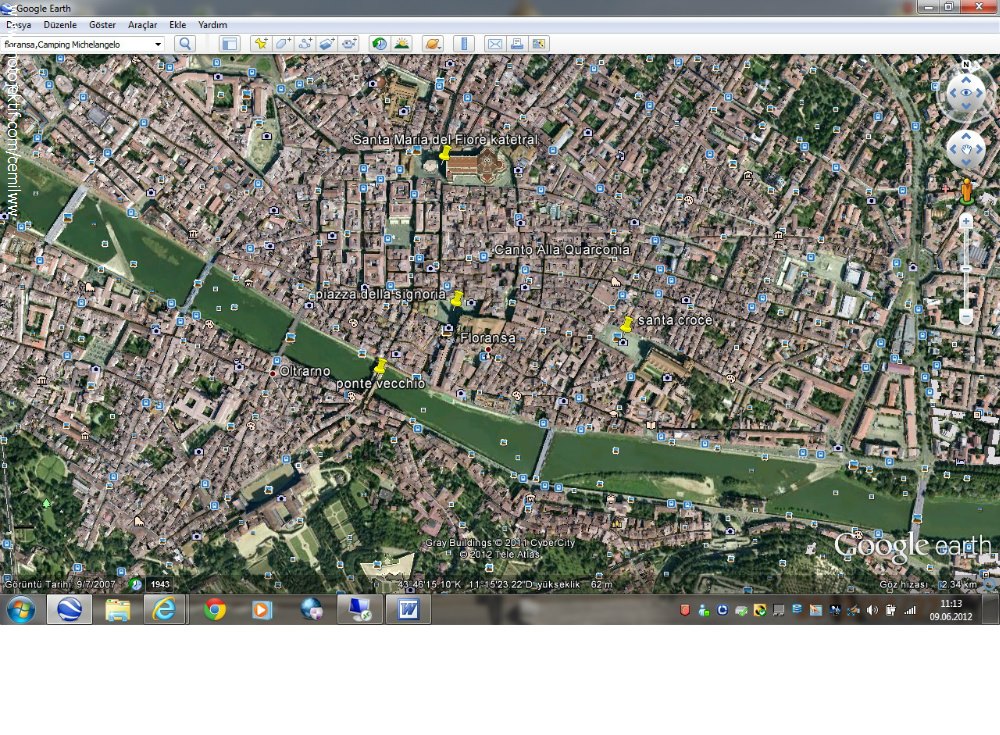Image resolution: width=1000 pixels, height=735 pixels.
Task: Print the current view
Action: point(517,43)
